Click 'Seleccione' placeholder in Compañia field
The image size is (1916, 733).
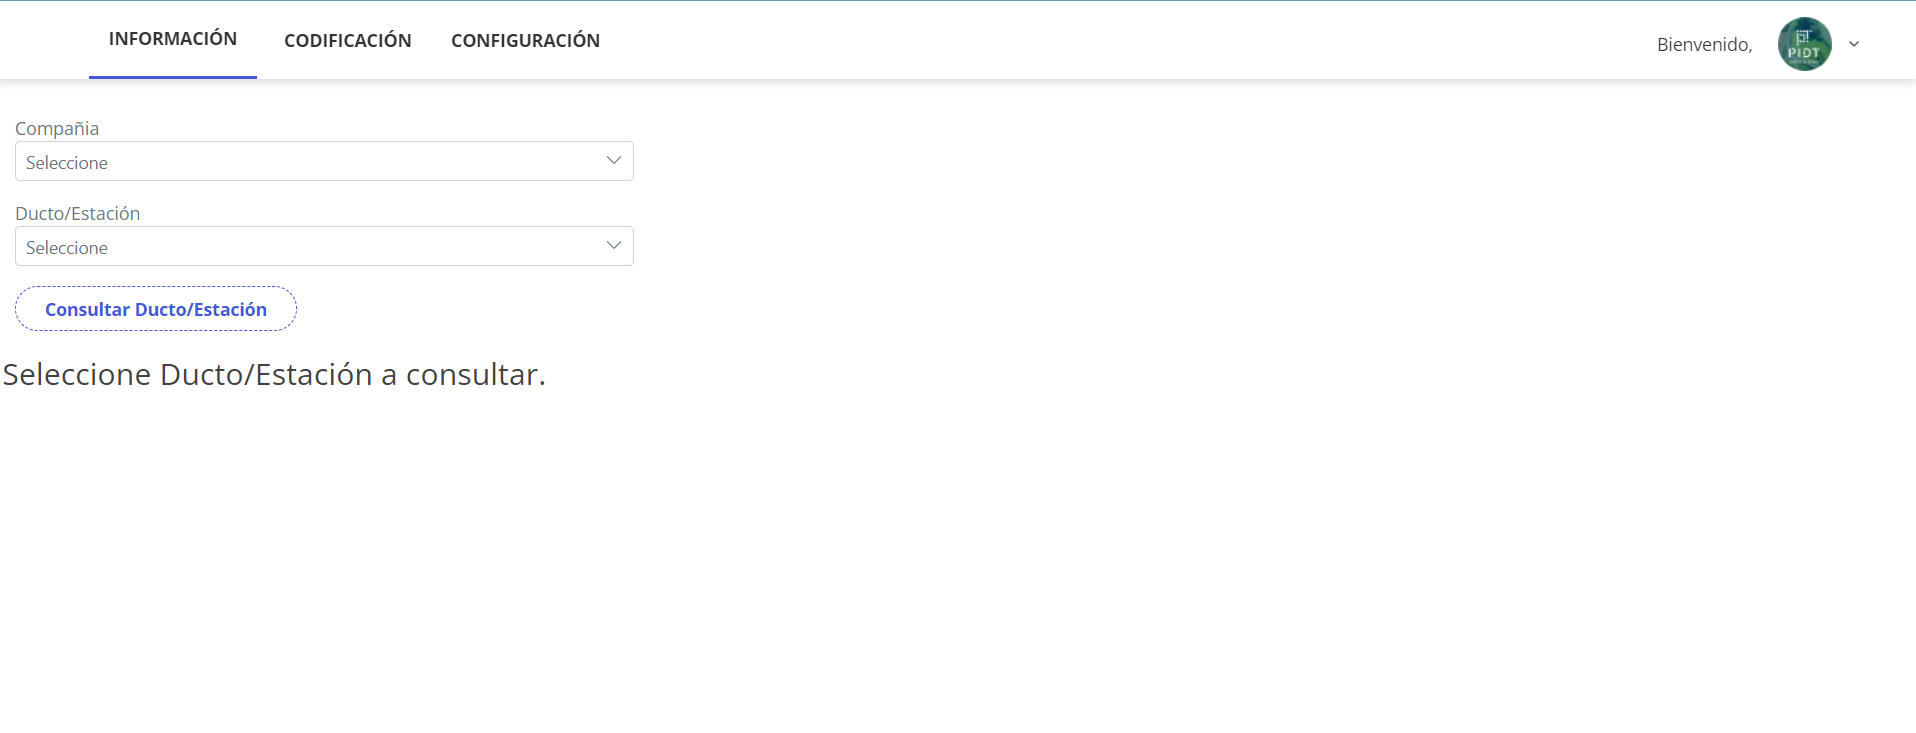[67, 163]
